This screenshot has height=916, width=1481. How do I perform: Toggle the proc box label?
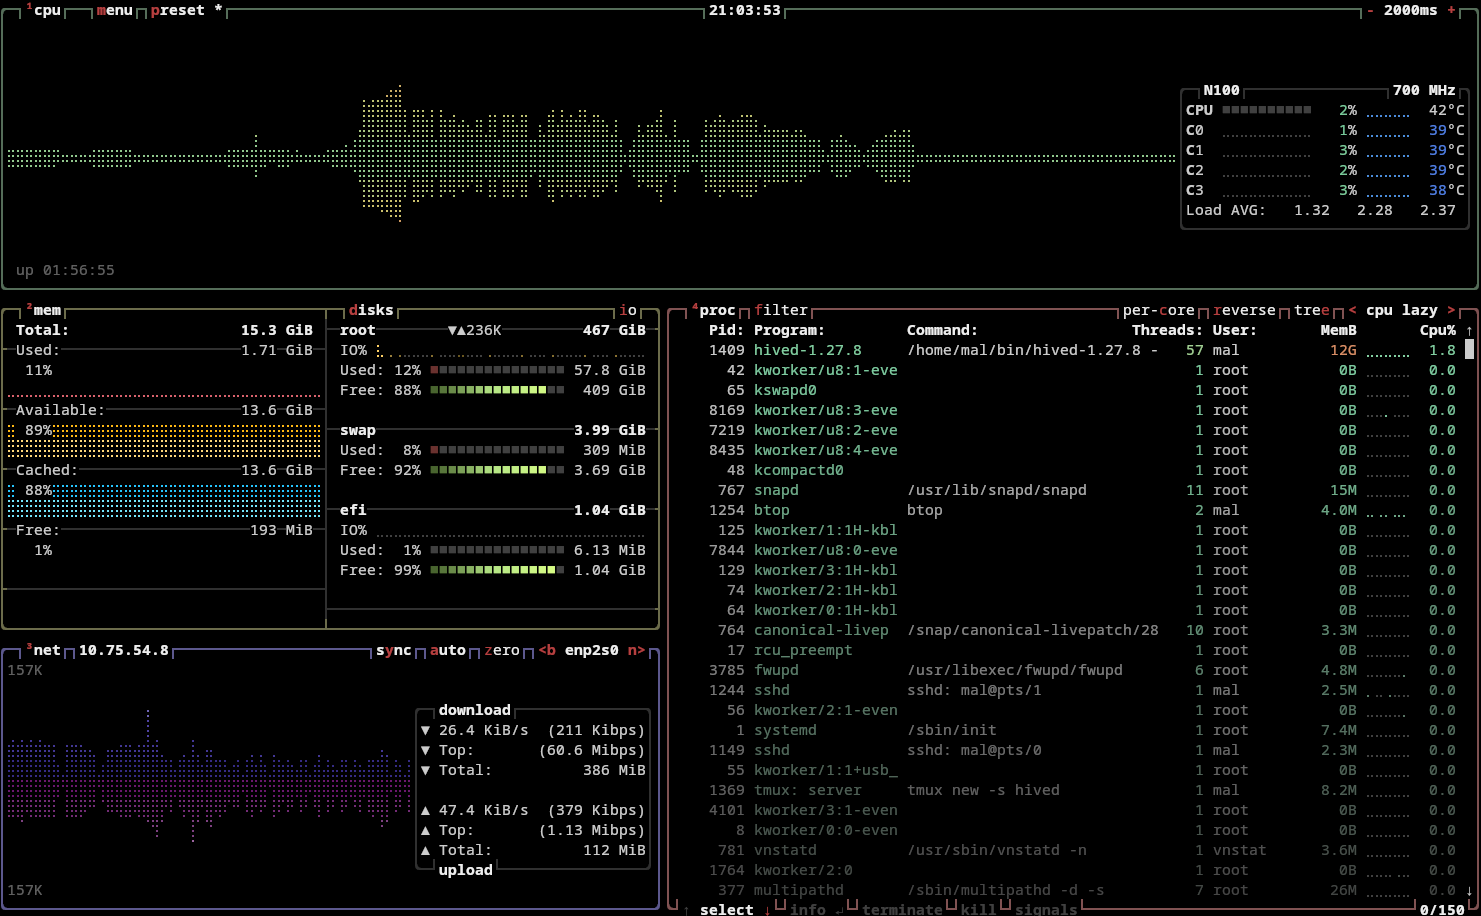[714, 310]
